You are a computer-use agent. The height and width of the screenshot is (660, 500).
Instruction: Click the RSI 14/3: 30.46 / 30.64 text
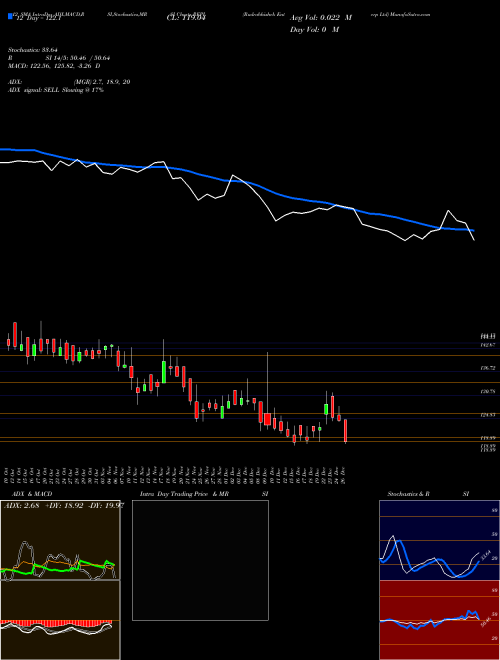(59, 58)
